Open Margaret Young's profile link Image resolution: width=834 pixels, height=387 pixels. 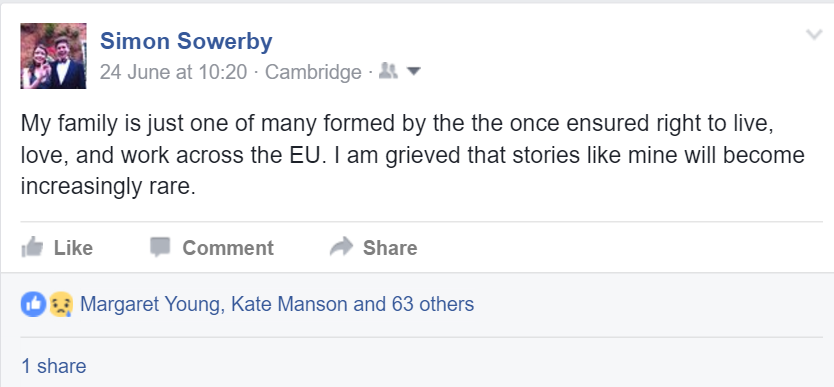click(149, 304)
